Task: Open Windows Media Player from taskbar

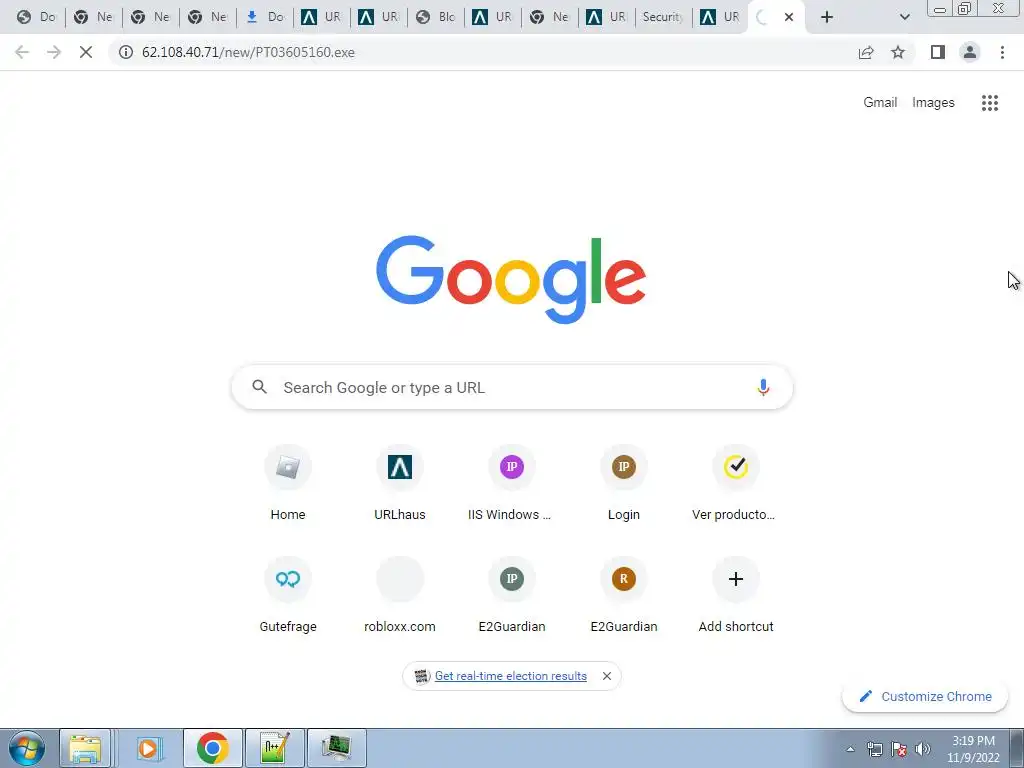Action: point(148,748)
